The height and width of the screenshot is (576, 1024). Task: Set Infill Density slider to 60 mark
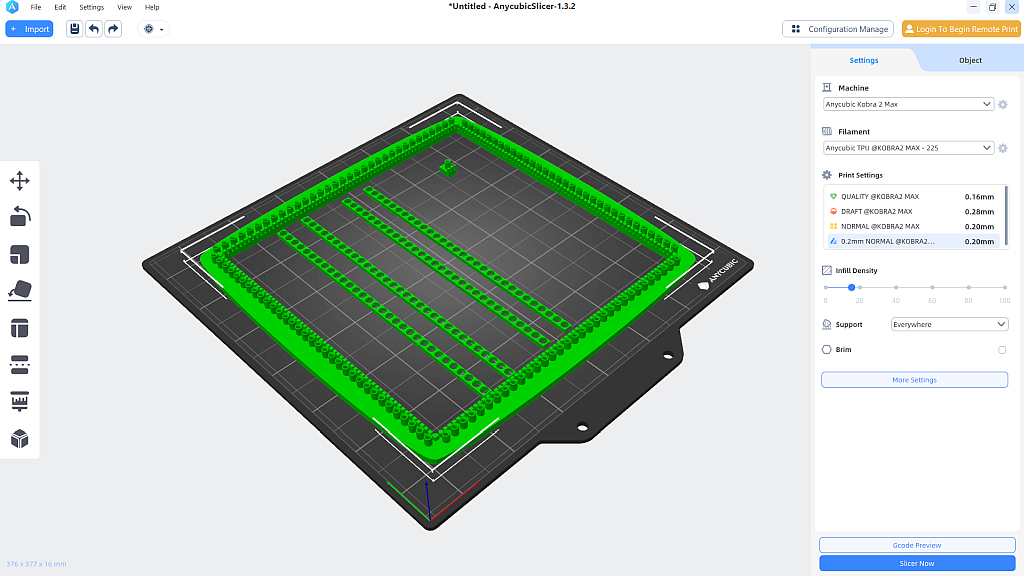click(x=932, y=287)
